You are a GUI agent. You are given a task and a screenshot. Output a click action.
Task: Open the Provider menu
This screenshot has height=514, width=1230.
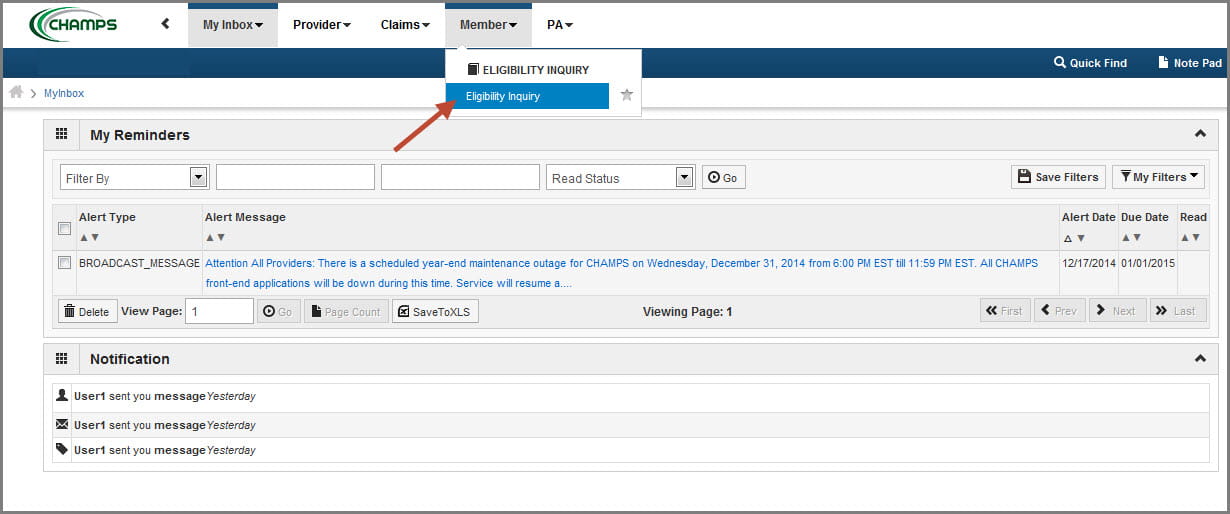pyautogui.click(x=321, y=25)
